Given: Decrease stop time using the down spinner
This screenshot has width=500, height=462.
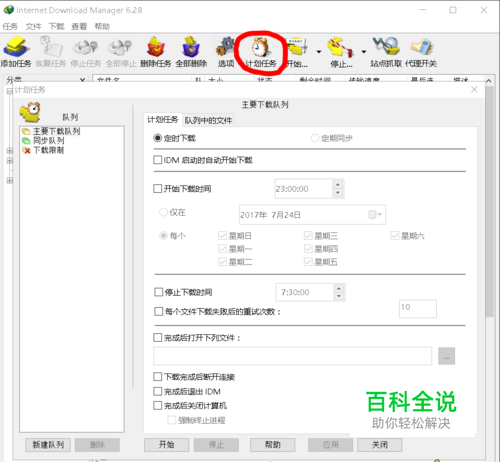Looking at the screenshot, I should (x=339, y=296).
